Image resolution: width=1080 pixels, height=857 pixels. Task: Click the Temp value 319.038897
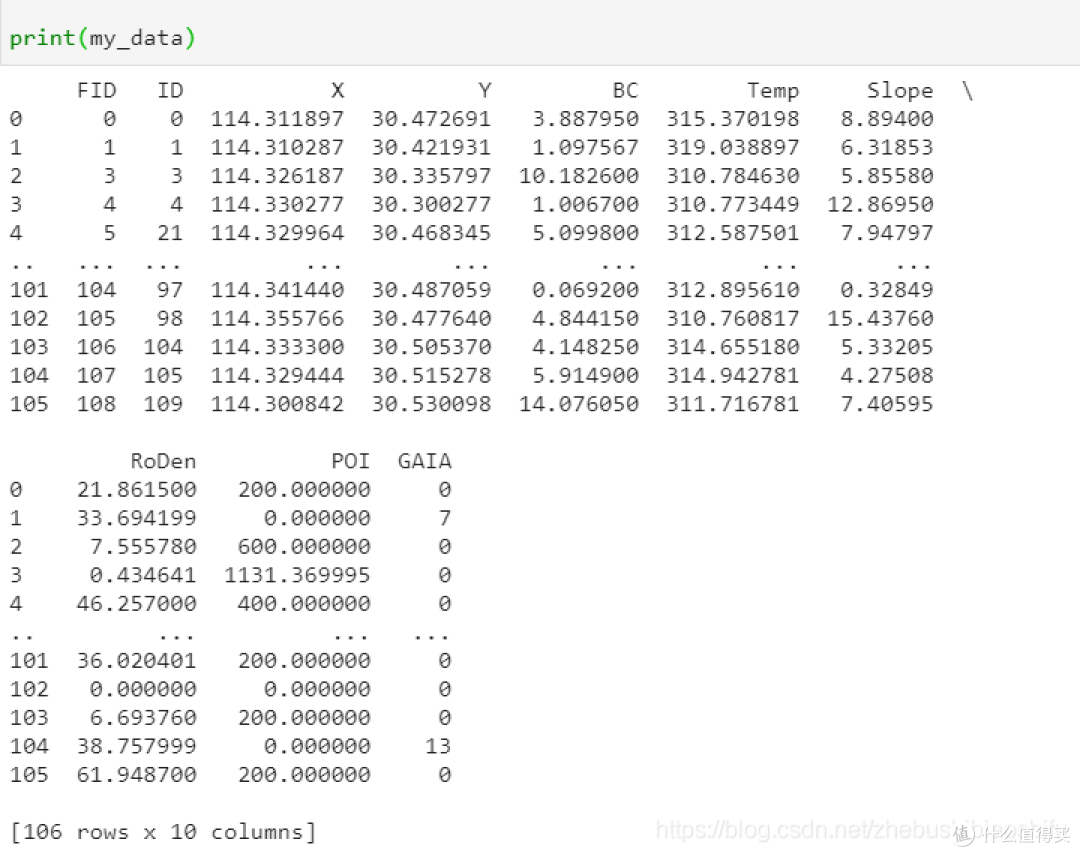[733, 147]
